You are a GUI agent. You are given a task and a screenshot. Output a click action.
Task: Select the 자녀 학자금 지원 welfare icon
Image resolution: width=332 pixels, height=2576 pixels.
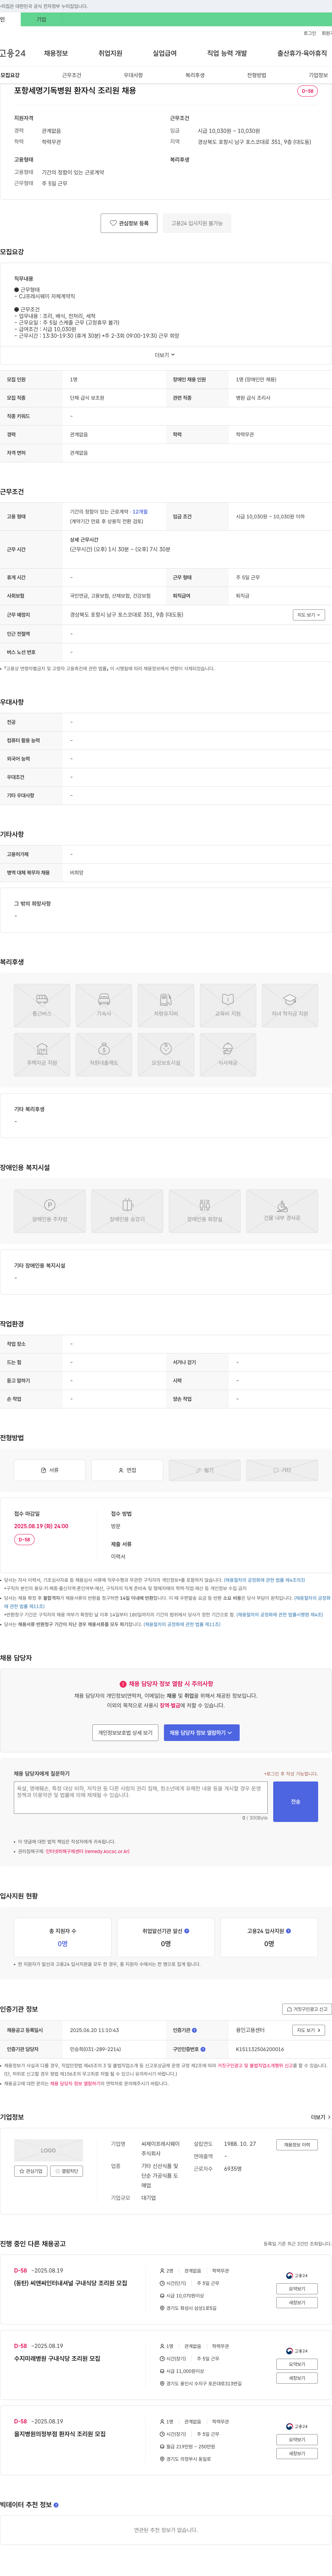pos(290,1005)
